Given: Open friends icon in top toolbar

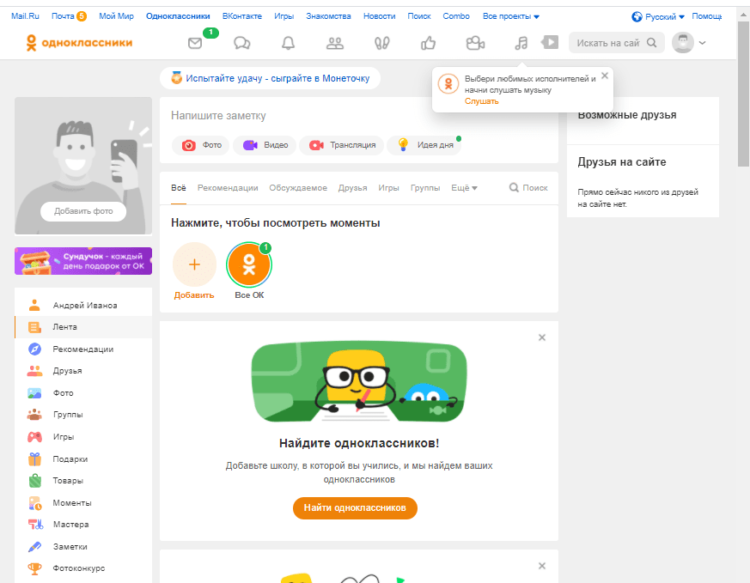Looking at the screenshot, I should [335, 43].
